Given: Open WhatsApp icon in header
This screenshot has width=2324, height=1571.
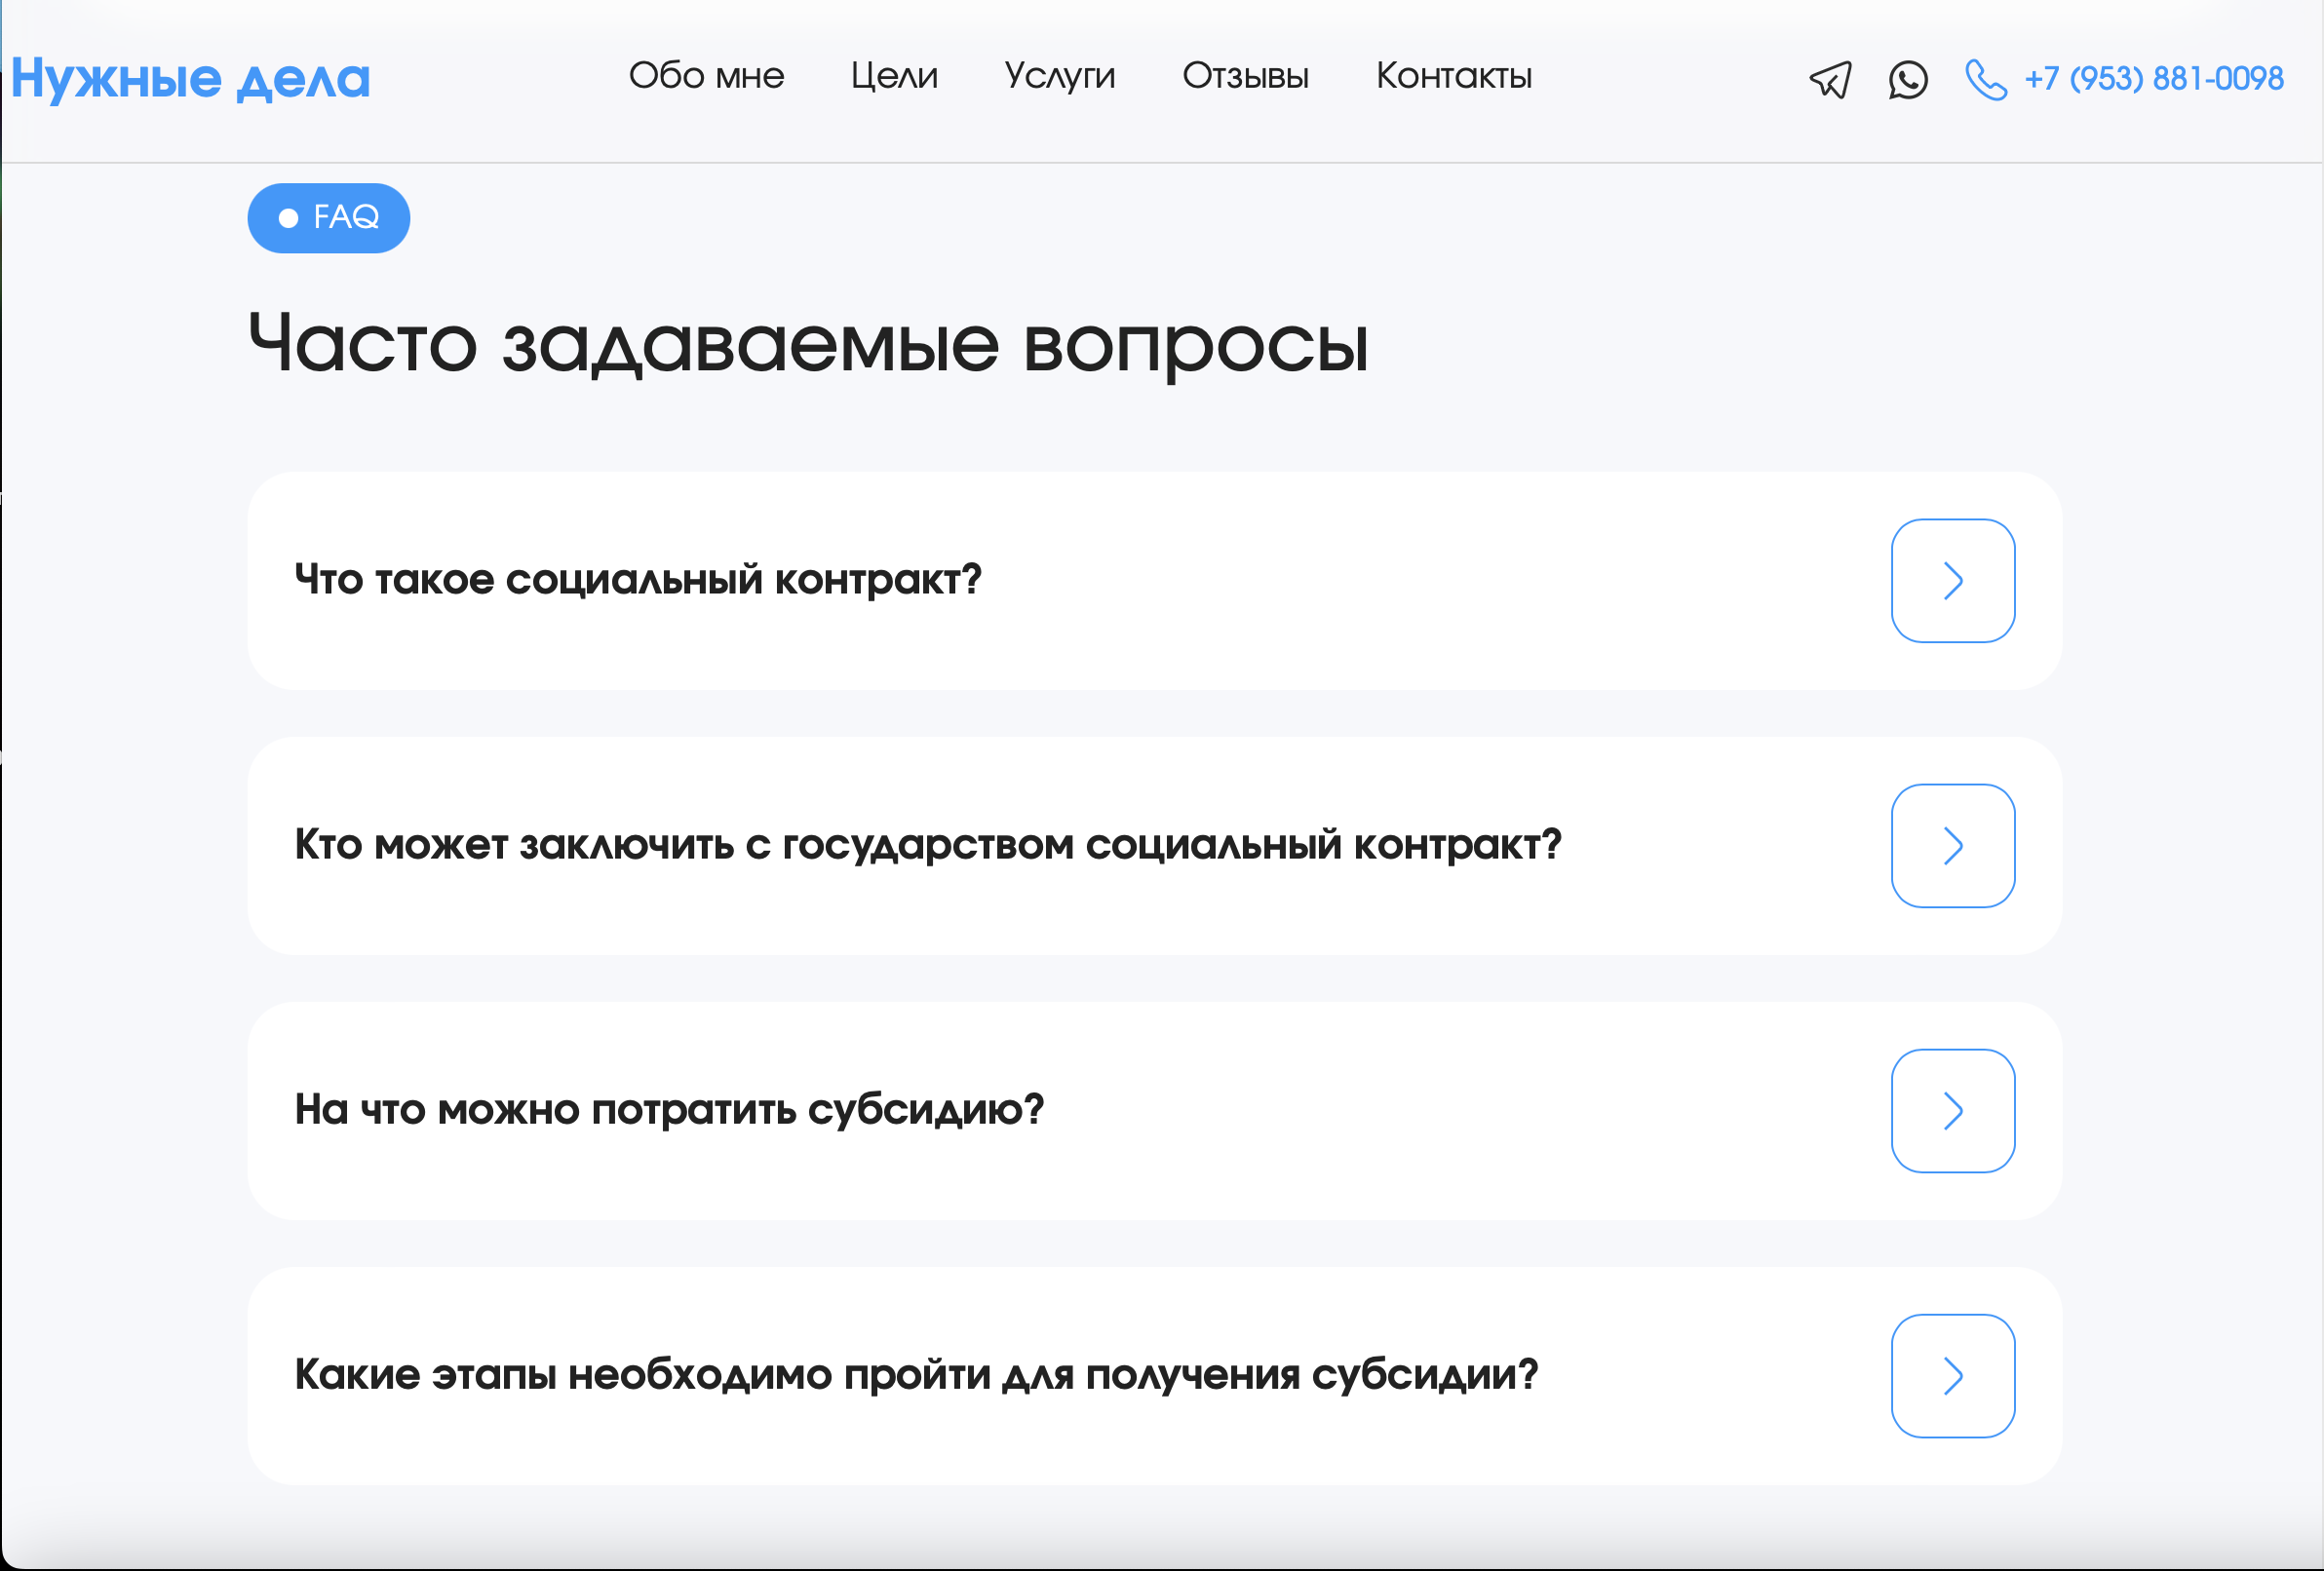Looking at the screenshot, I should [x=1908, y=80].
